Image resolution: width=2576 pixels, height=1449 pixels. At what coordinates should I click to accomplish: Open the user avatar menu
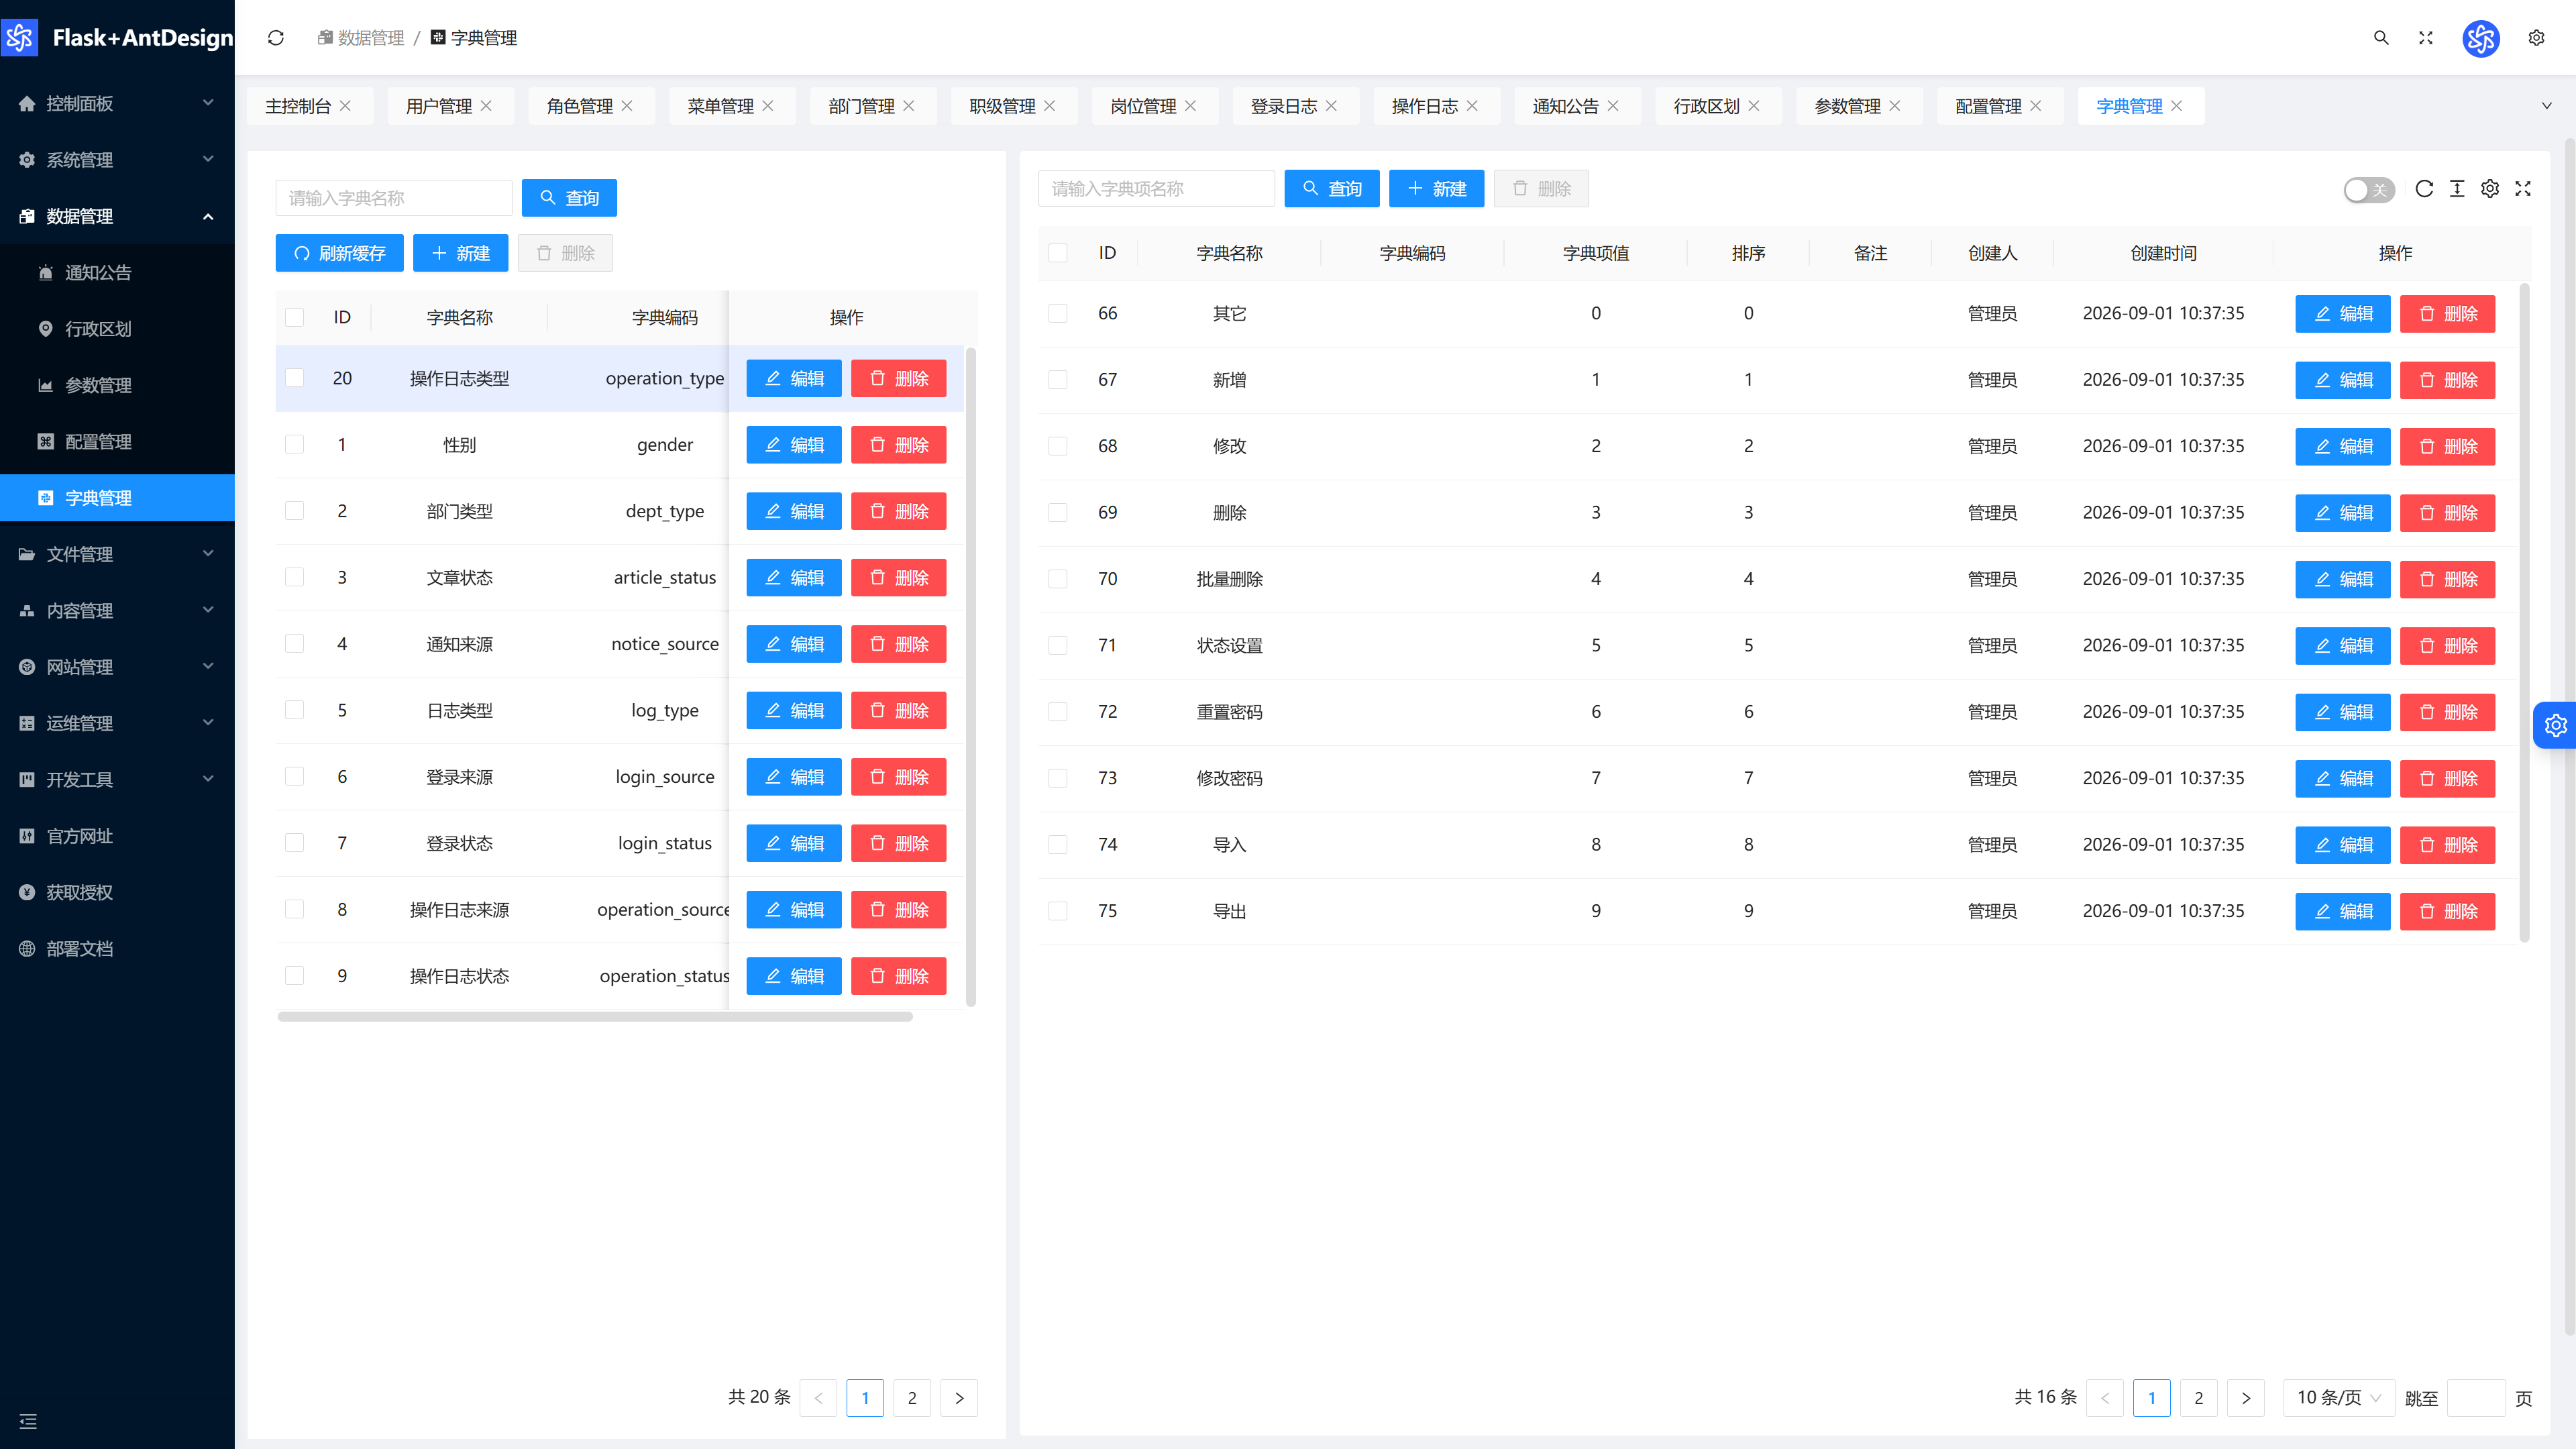[x=2481, y=38]
